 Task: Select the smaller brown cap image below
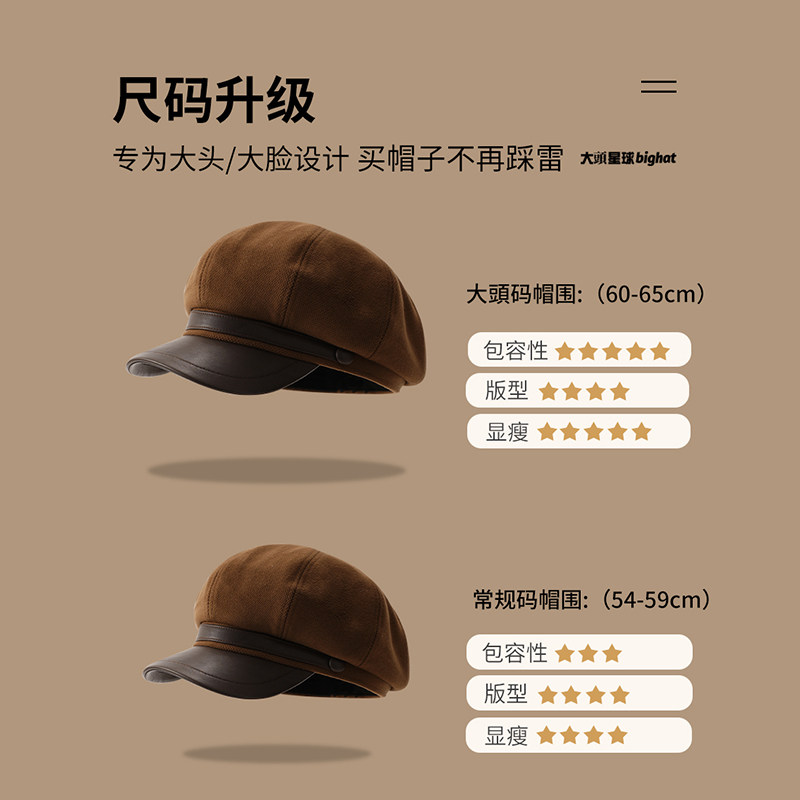(276, 621)
